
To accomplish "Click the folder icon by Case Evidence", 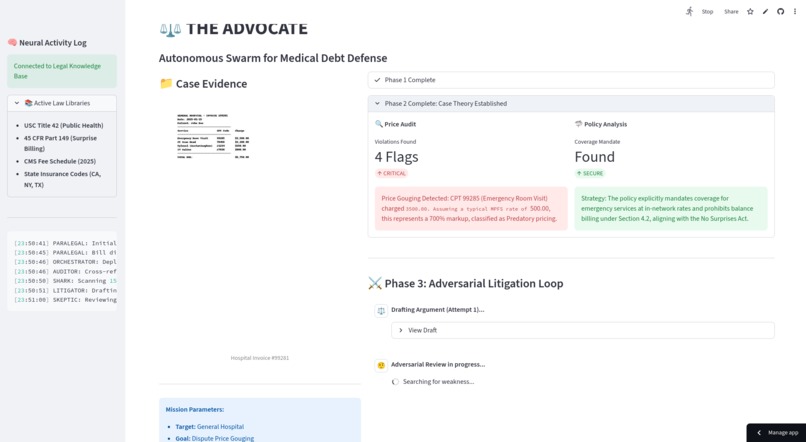I will coord(166,83).
